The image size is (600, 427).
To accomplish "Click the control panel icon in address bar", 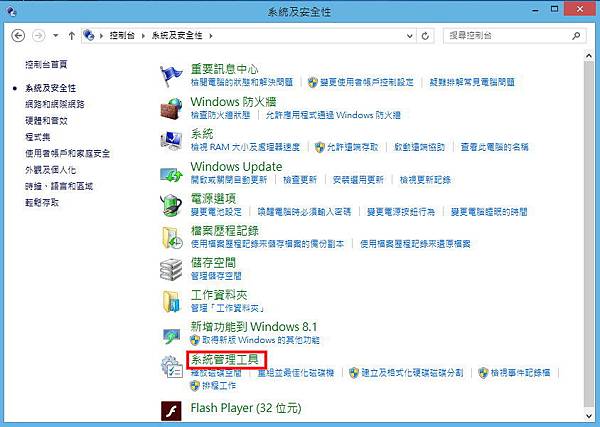I will pyautogui.click(x=89, y=35).
